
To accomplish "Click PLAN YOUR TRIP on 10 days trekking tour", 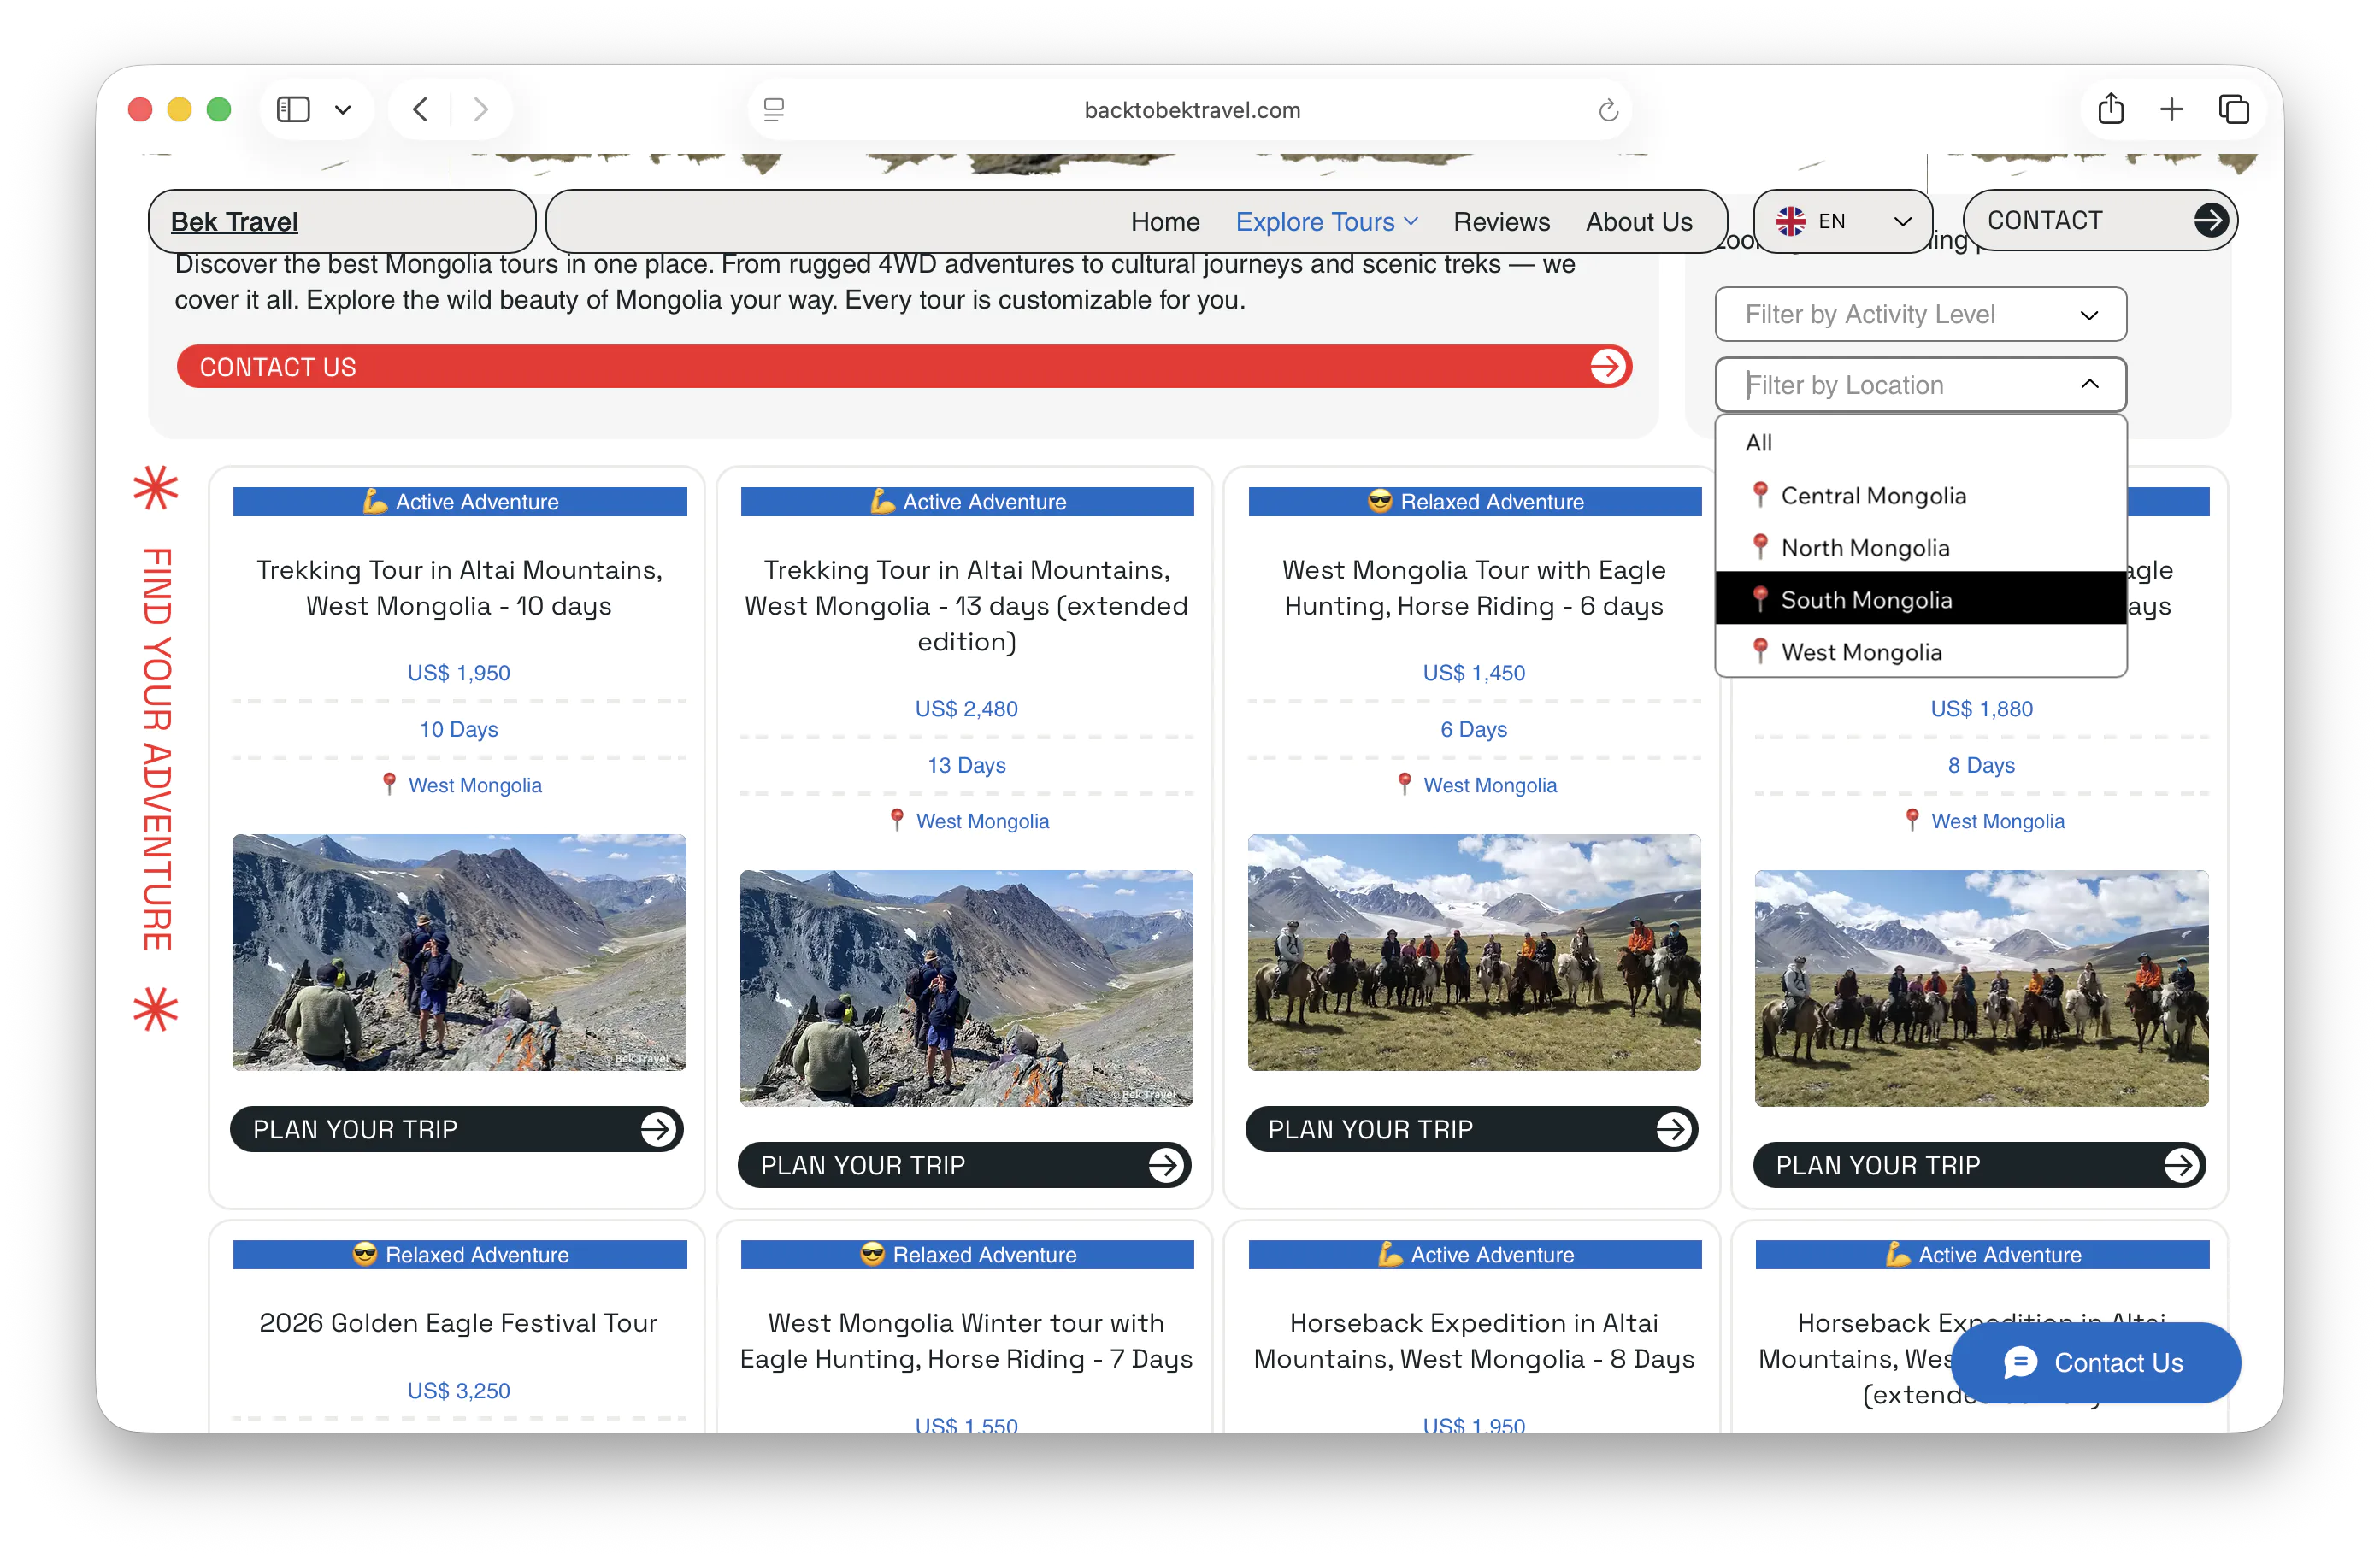I will coord(457,1129).
